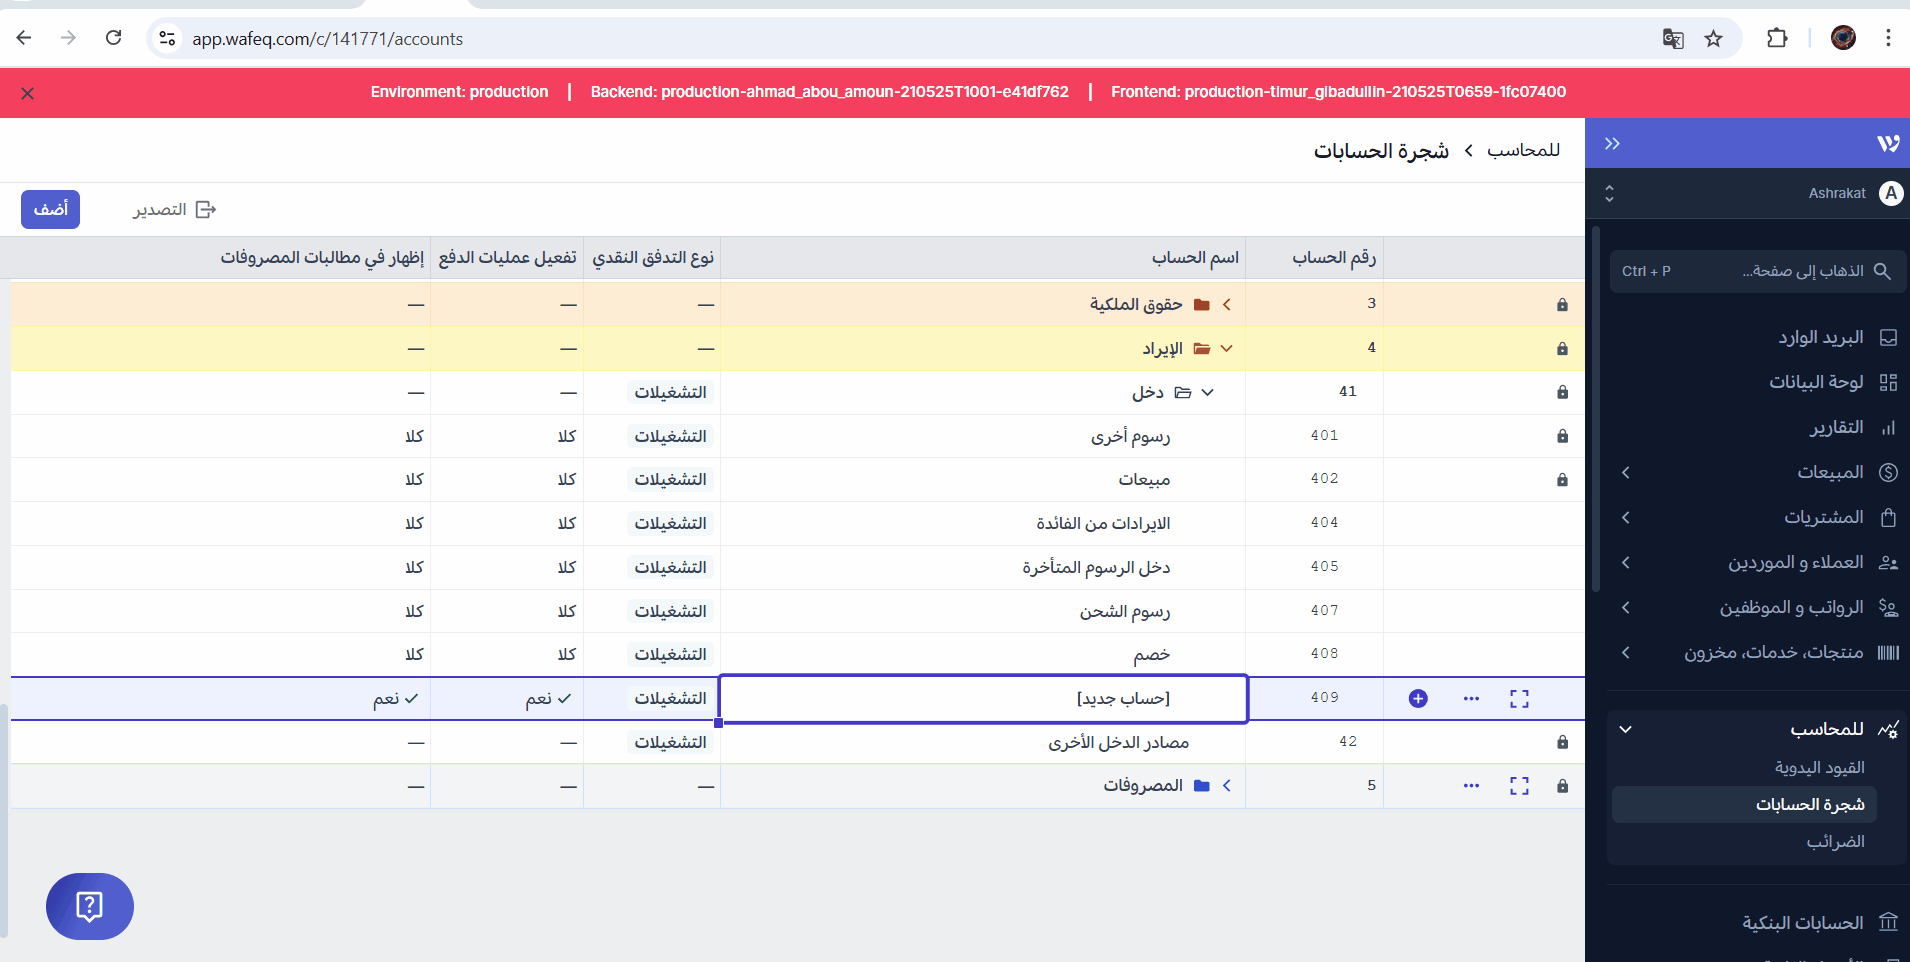Viewport: 1910px width, 962px height.
Task: Click the التصدير export button
Action: (x=175, y=209)
